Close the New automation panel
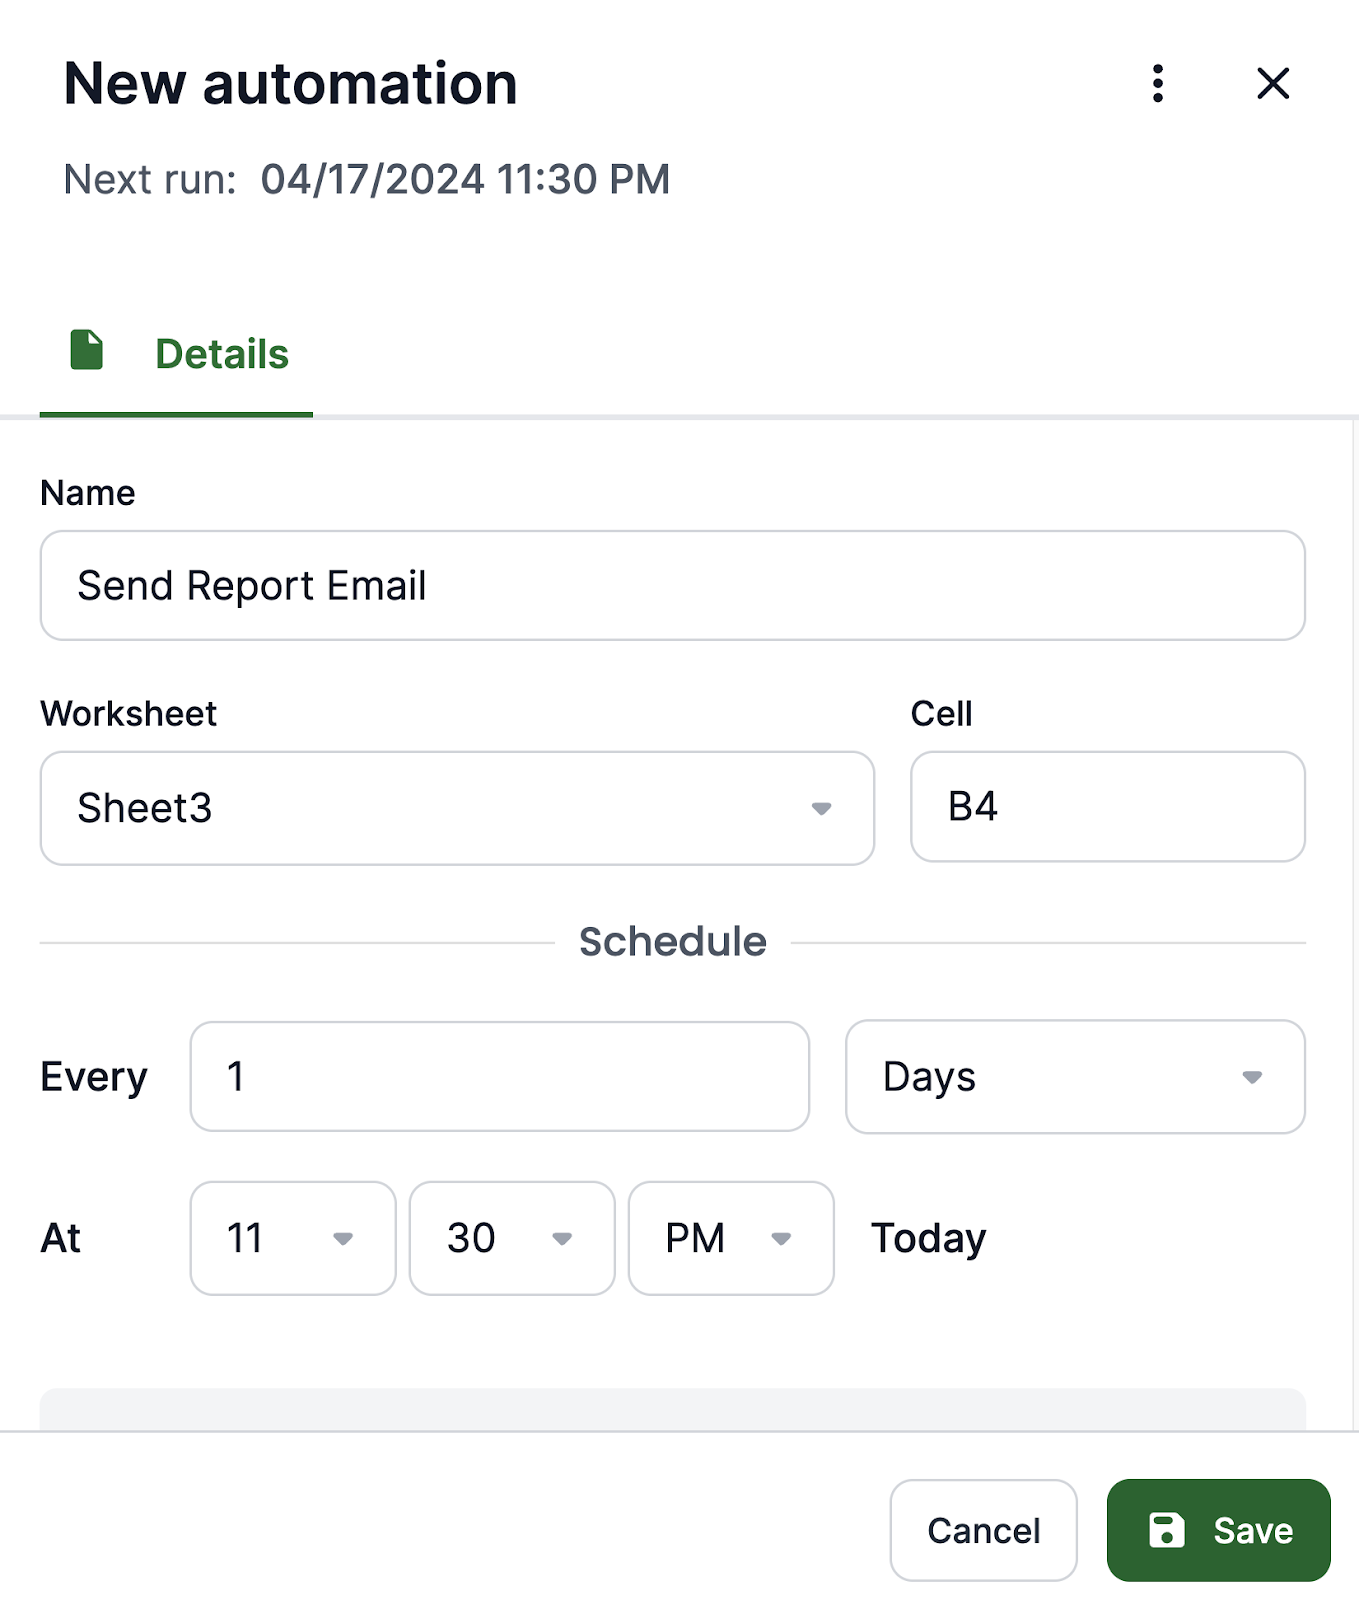 tap(1273, 83)
